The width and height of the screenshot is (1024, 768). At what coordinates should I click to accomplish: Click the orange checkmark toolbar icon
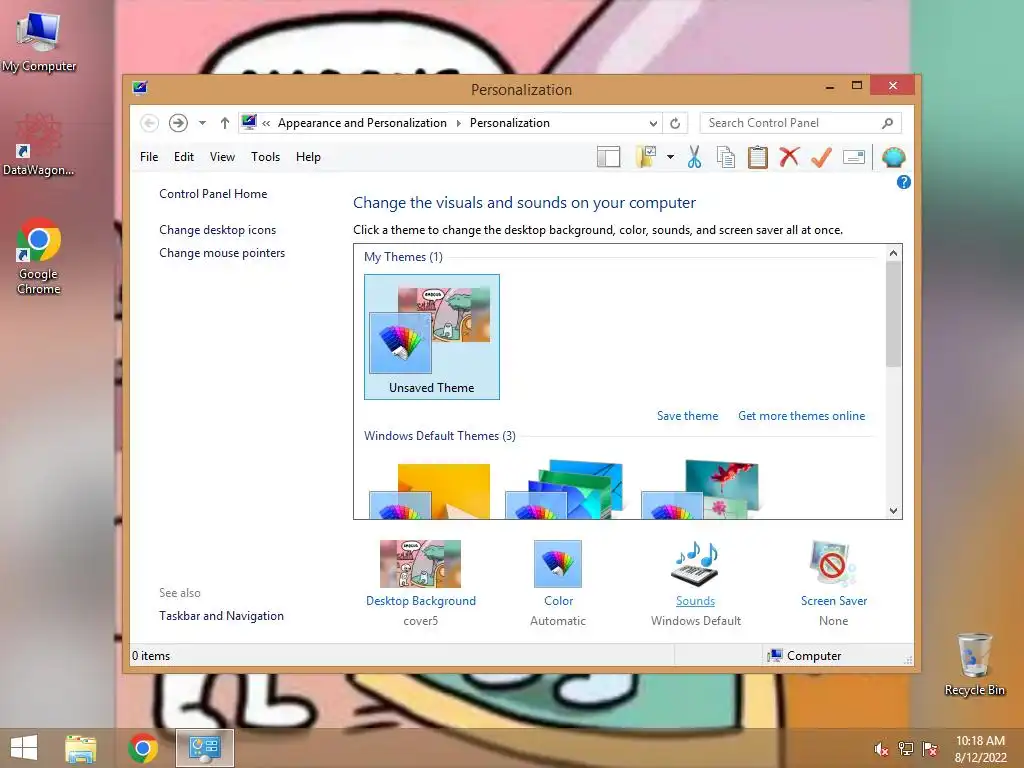point(822,157)
